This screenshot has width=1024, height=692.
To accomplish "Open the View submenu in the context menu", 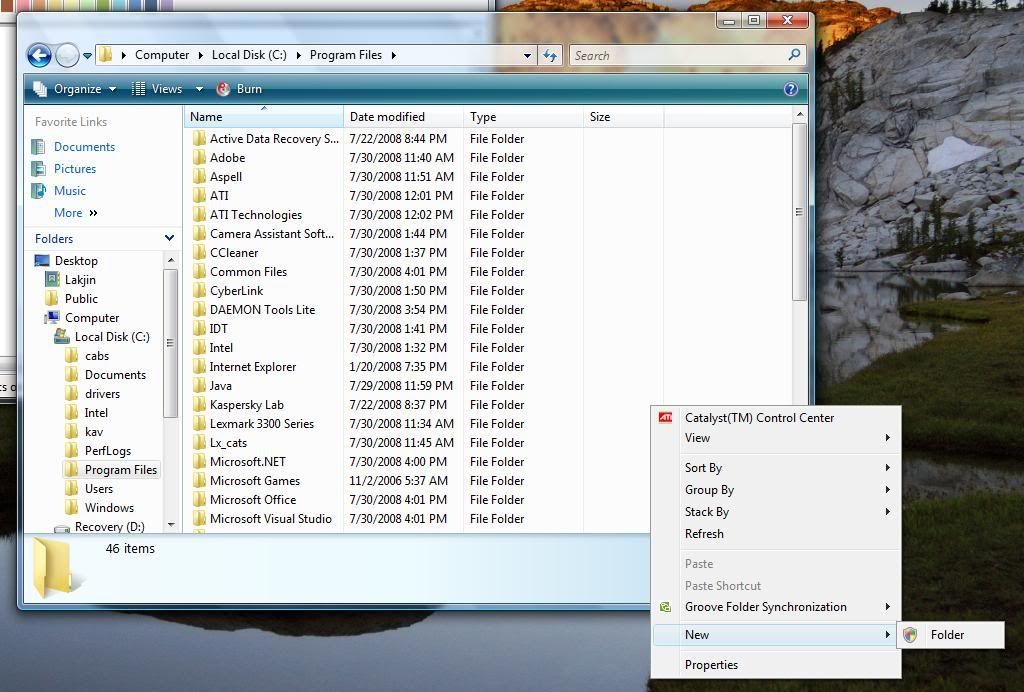I will pos(776,438).
